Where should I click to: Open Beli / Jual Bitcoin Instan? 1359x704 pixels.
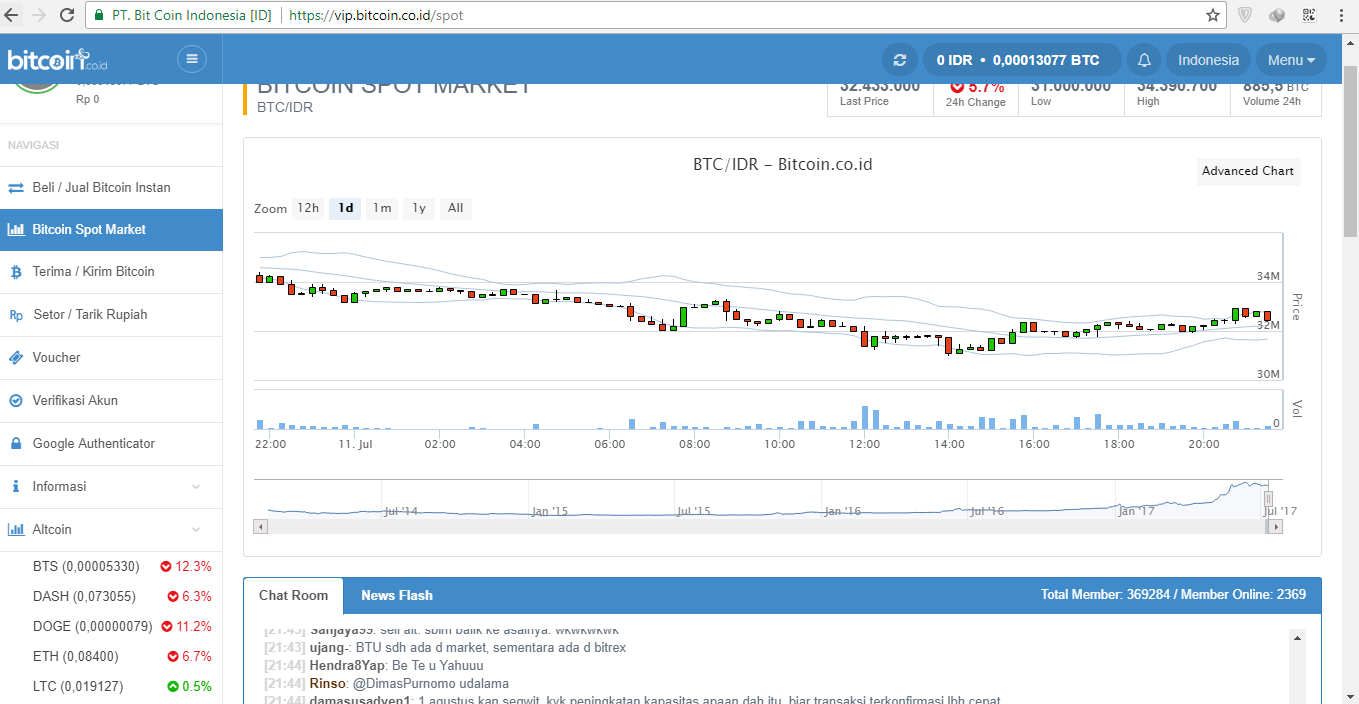(x=111, y=188)
